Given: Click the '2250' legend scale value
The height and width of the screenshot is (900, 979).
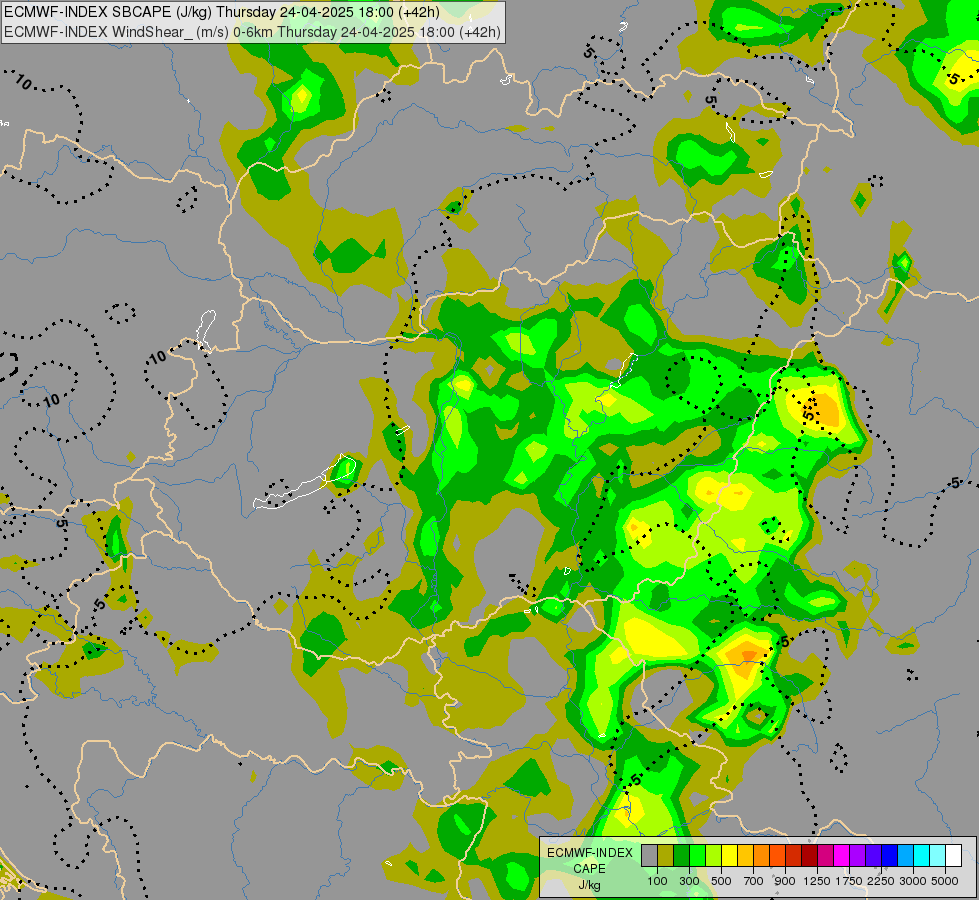Looking at the screenshot, I should coord(881,881).
